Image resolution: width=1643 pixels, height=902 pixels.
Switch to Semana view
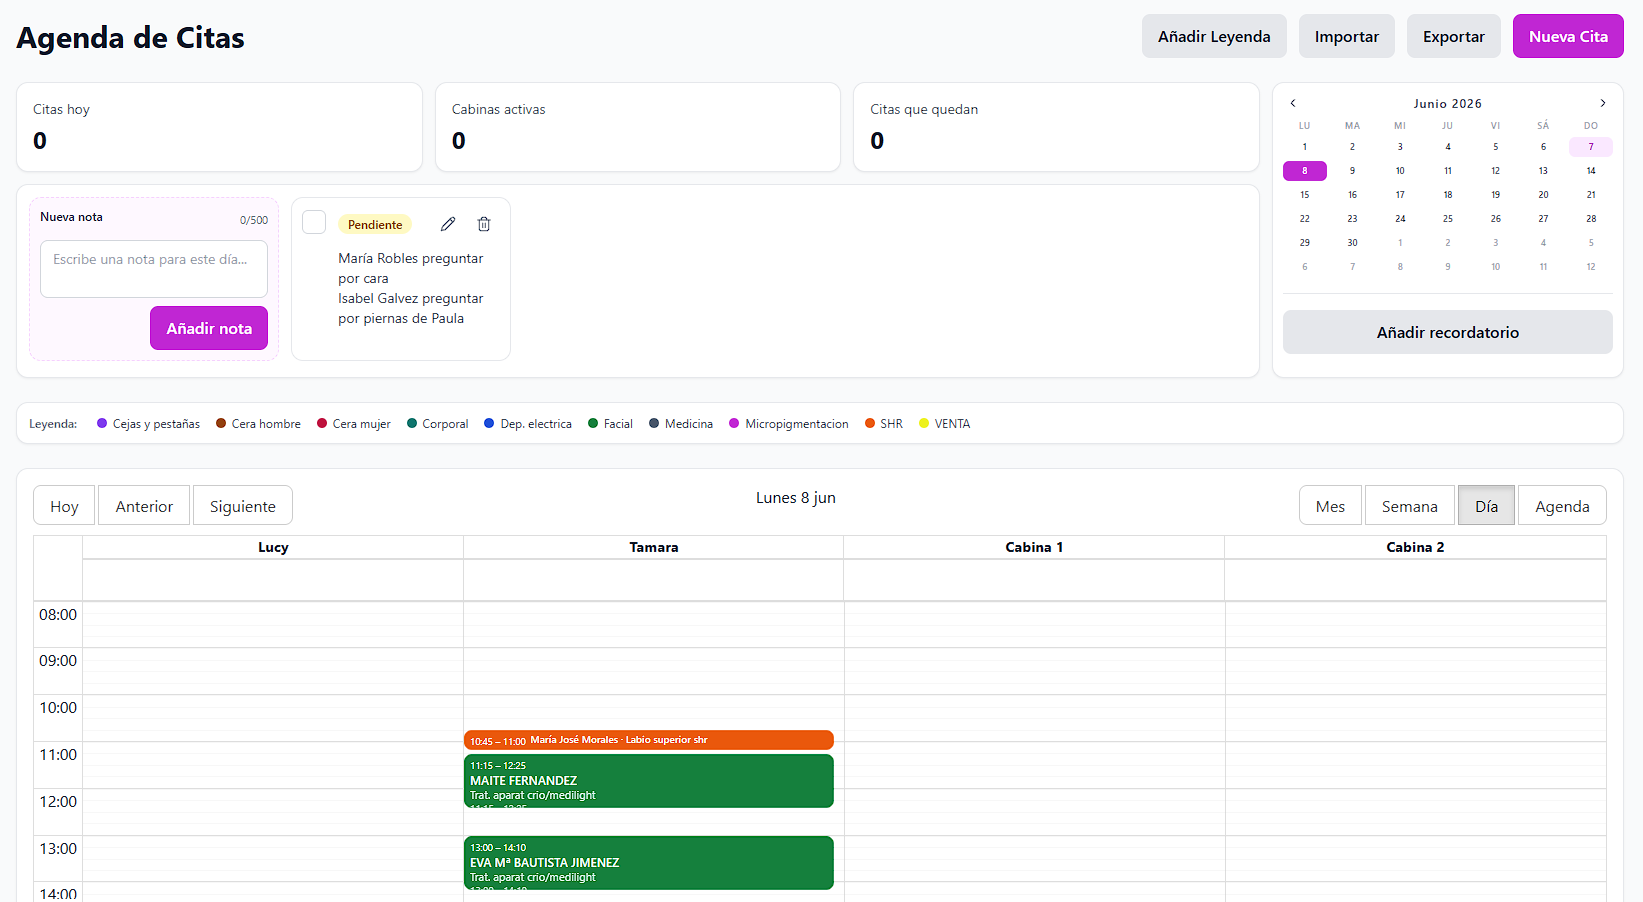tap(1409, 506)
